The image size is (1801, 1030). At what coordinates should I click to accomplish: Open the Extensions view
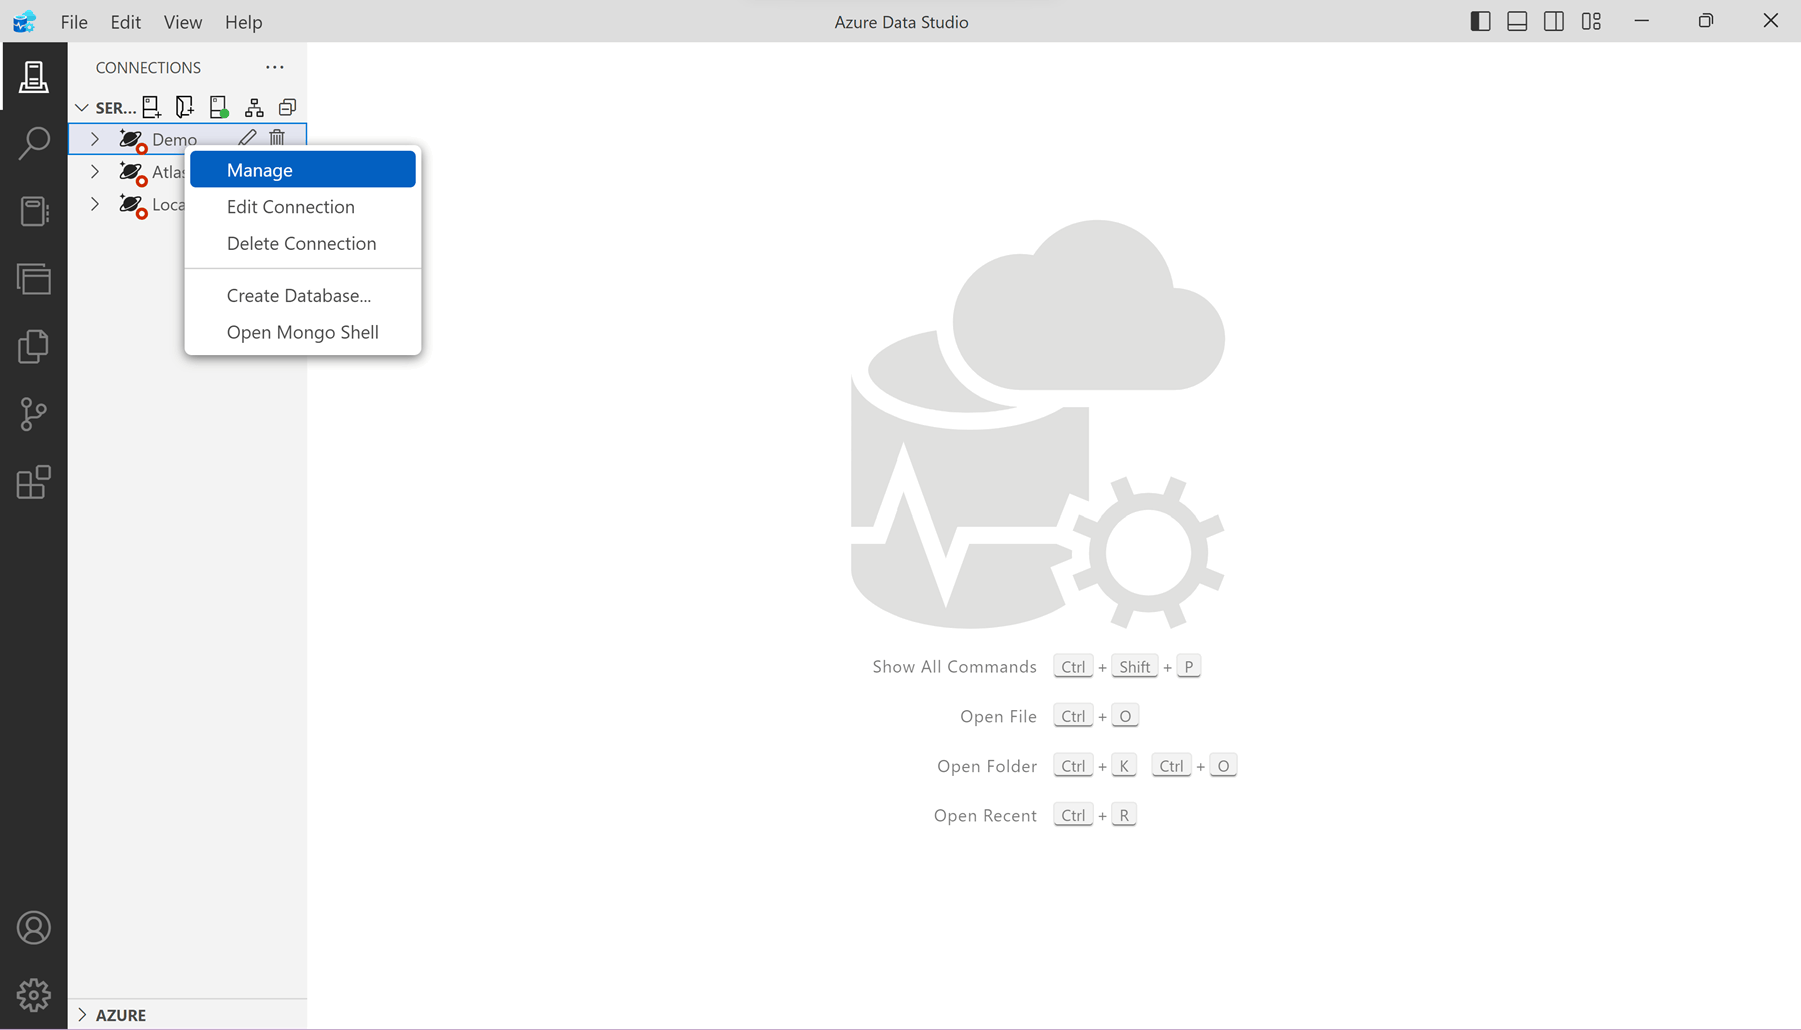[34, 482]
